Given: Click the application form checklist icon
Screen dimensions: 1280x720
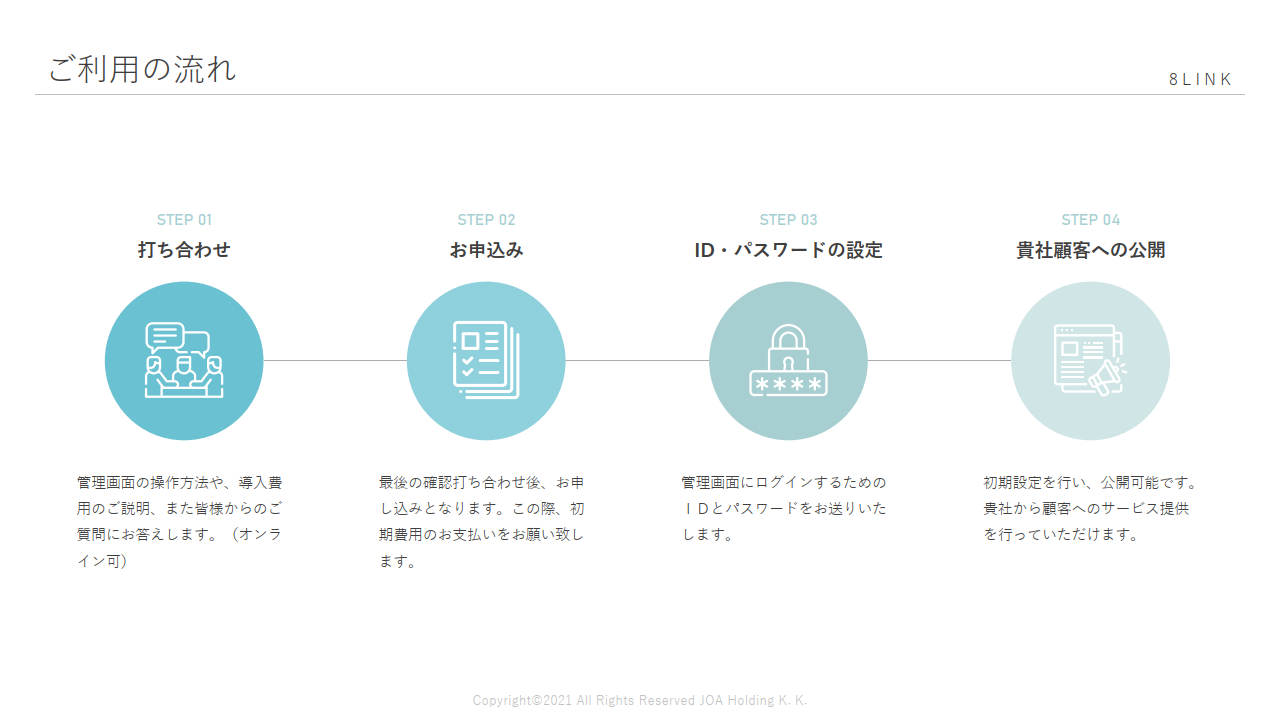Looking at the screenshot, I should pos(486,361).
